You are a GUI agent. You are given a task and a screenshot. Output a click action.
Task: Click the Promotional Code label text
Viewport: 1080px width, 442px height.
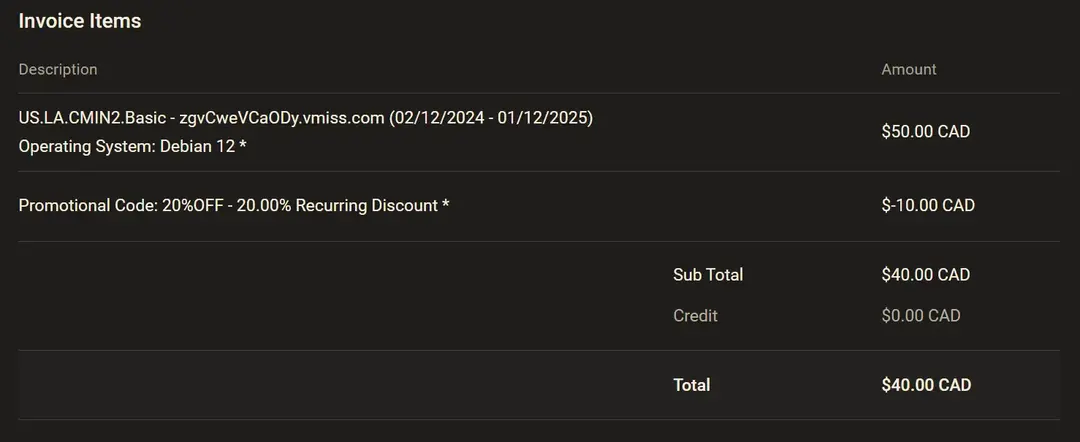click(x=87, y=205)
